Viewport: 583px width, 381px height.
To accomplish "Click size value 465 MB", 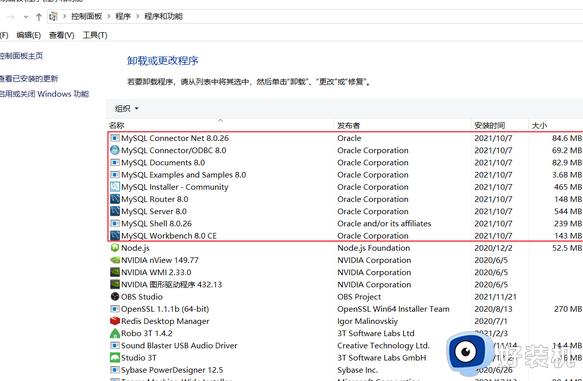I will (568, 187).
